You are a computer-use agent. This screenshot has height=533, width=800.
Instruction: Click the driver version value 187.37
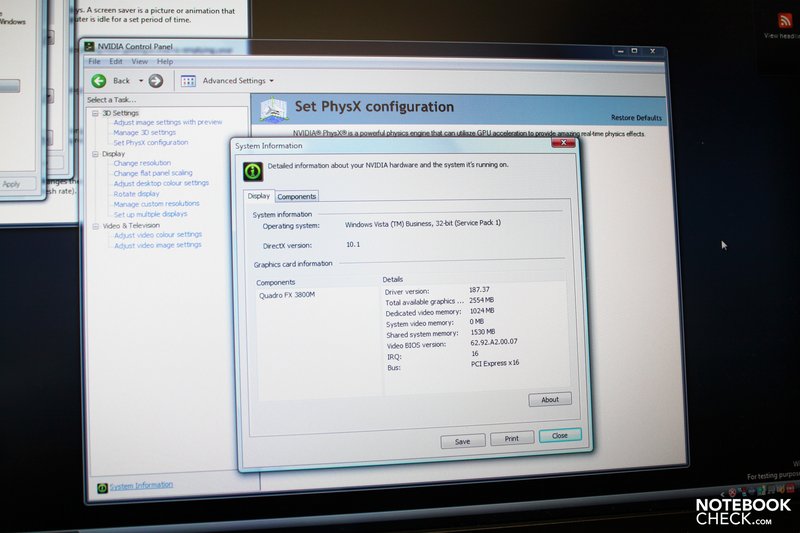click(x=479, y=290)
